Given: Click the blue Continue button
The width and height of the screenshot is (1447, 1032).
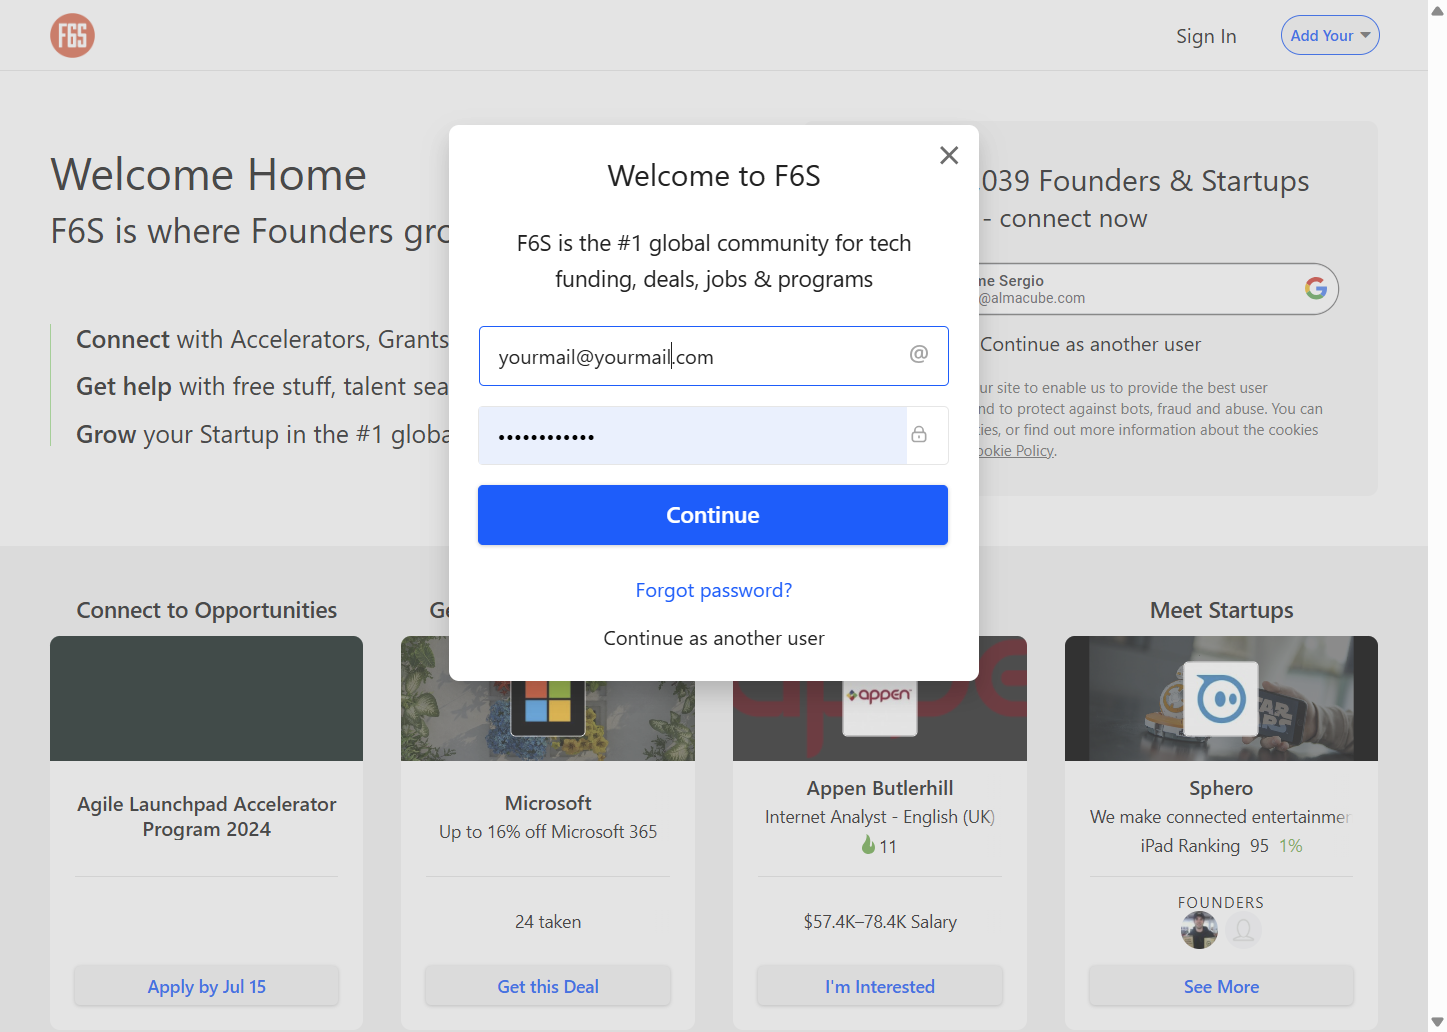Looking at the screenshot, I should point(713,515).
